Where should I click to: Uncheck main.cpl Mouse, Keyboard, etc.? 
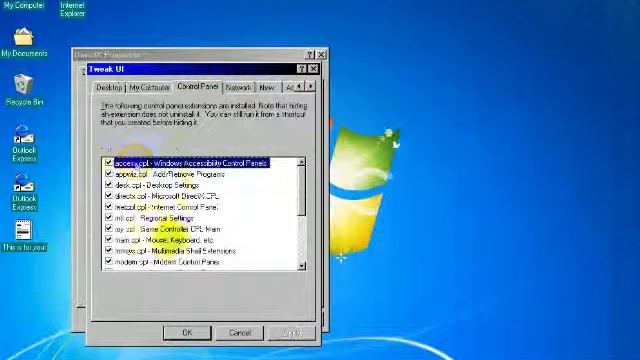[109, 240]
